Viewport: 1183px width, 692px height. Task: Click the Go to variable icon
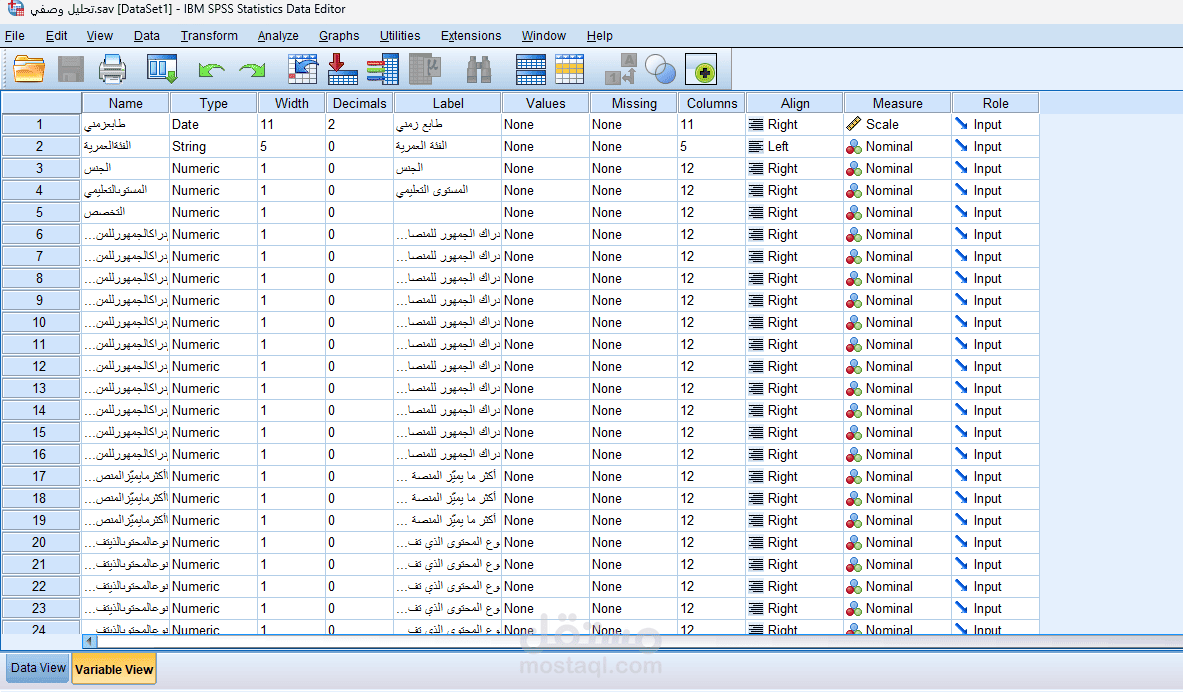click(x=343, y=69)
